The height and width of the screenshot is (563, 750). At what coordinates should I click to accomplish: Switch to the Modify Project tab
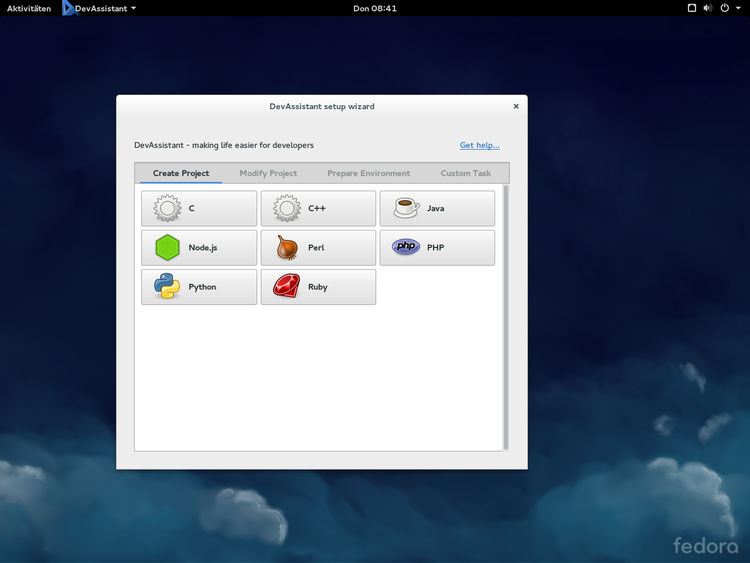pyautogui.click(x=268, y=173)
